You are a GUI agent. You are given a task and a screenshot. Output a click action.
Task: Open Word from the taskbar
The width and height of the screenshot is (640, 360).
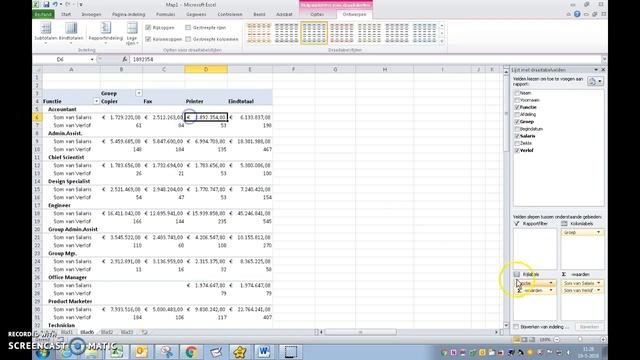[x=264, y=351]
